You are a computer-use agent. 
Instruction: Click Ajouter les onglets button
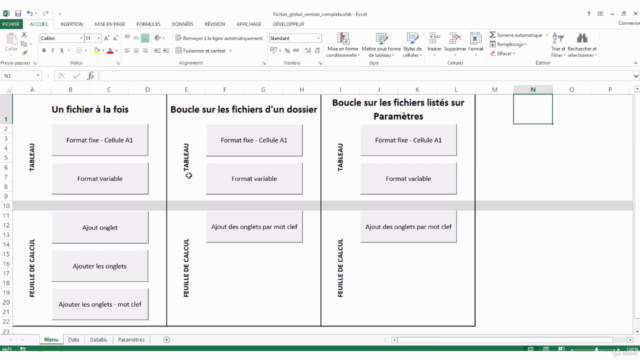coord(100,266)
